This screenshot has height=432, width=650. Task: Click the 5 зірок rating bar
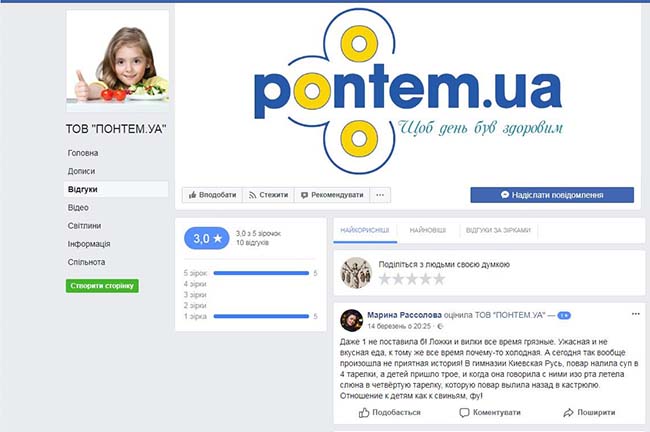262,272
